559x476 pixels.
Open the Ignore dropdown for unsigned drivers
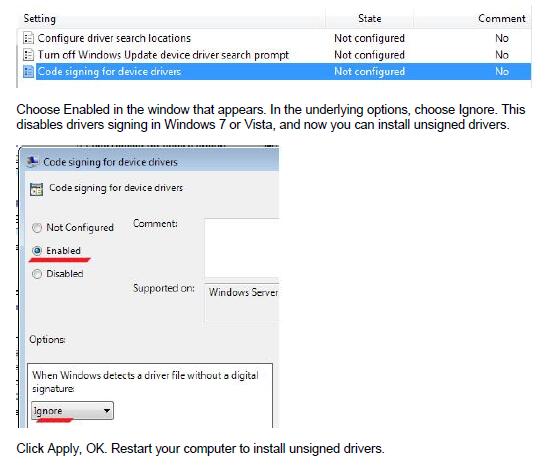coord(72,411)
